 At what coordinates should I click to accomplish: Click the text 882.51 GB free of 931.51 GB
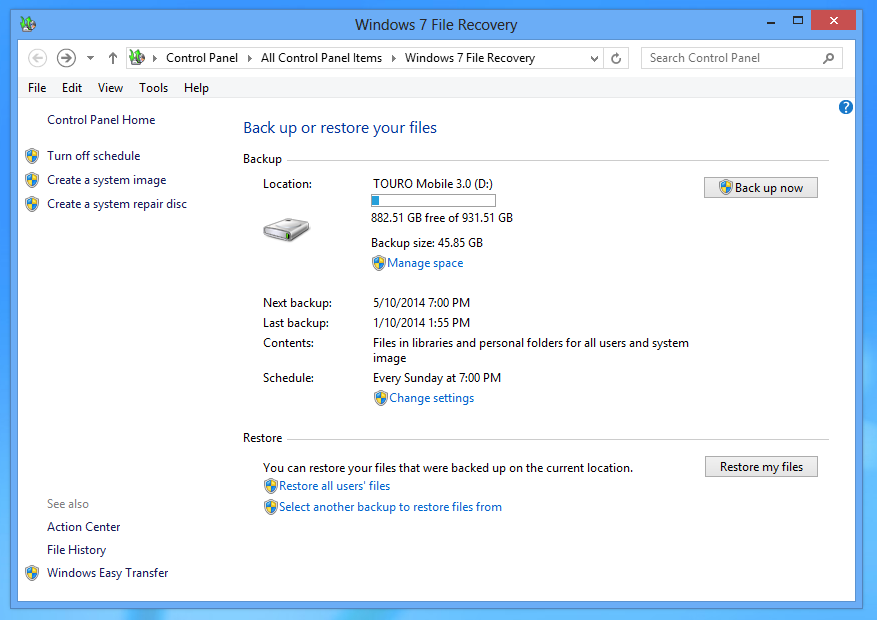point(442,218)
